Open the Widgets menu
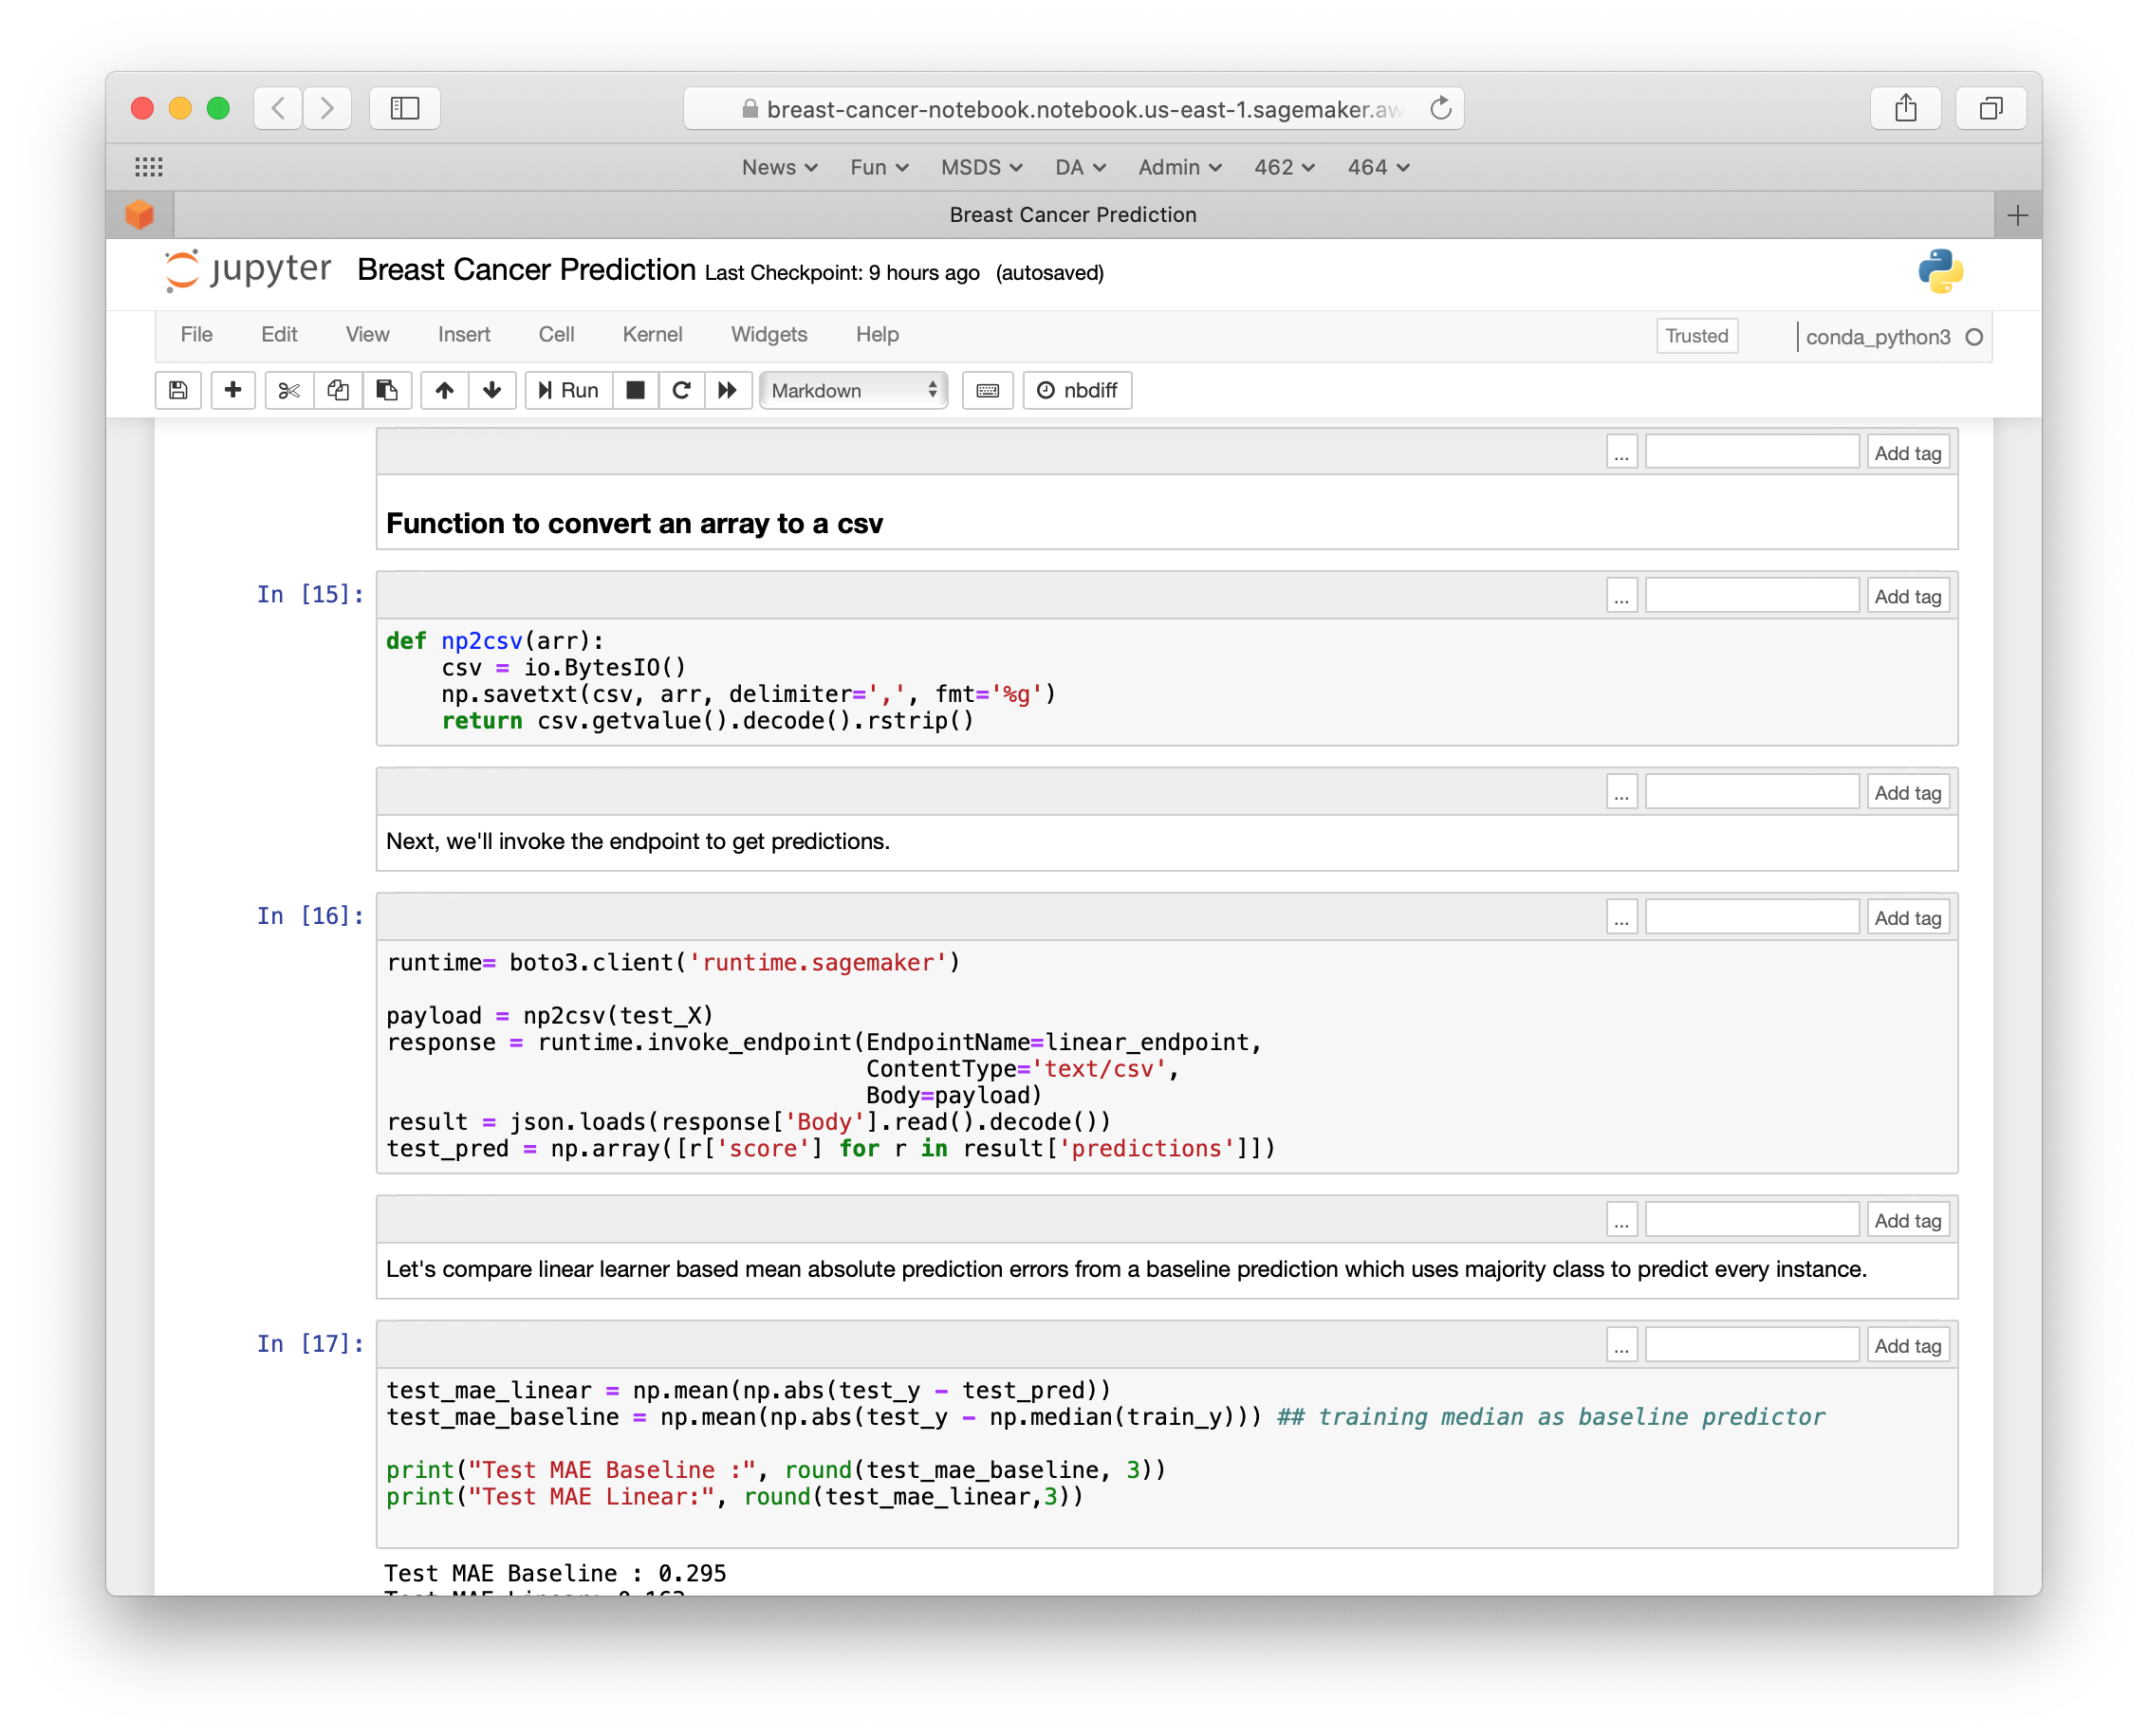This screenshot has height=1736, width=2148. [x=768, y=334]
